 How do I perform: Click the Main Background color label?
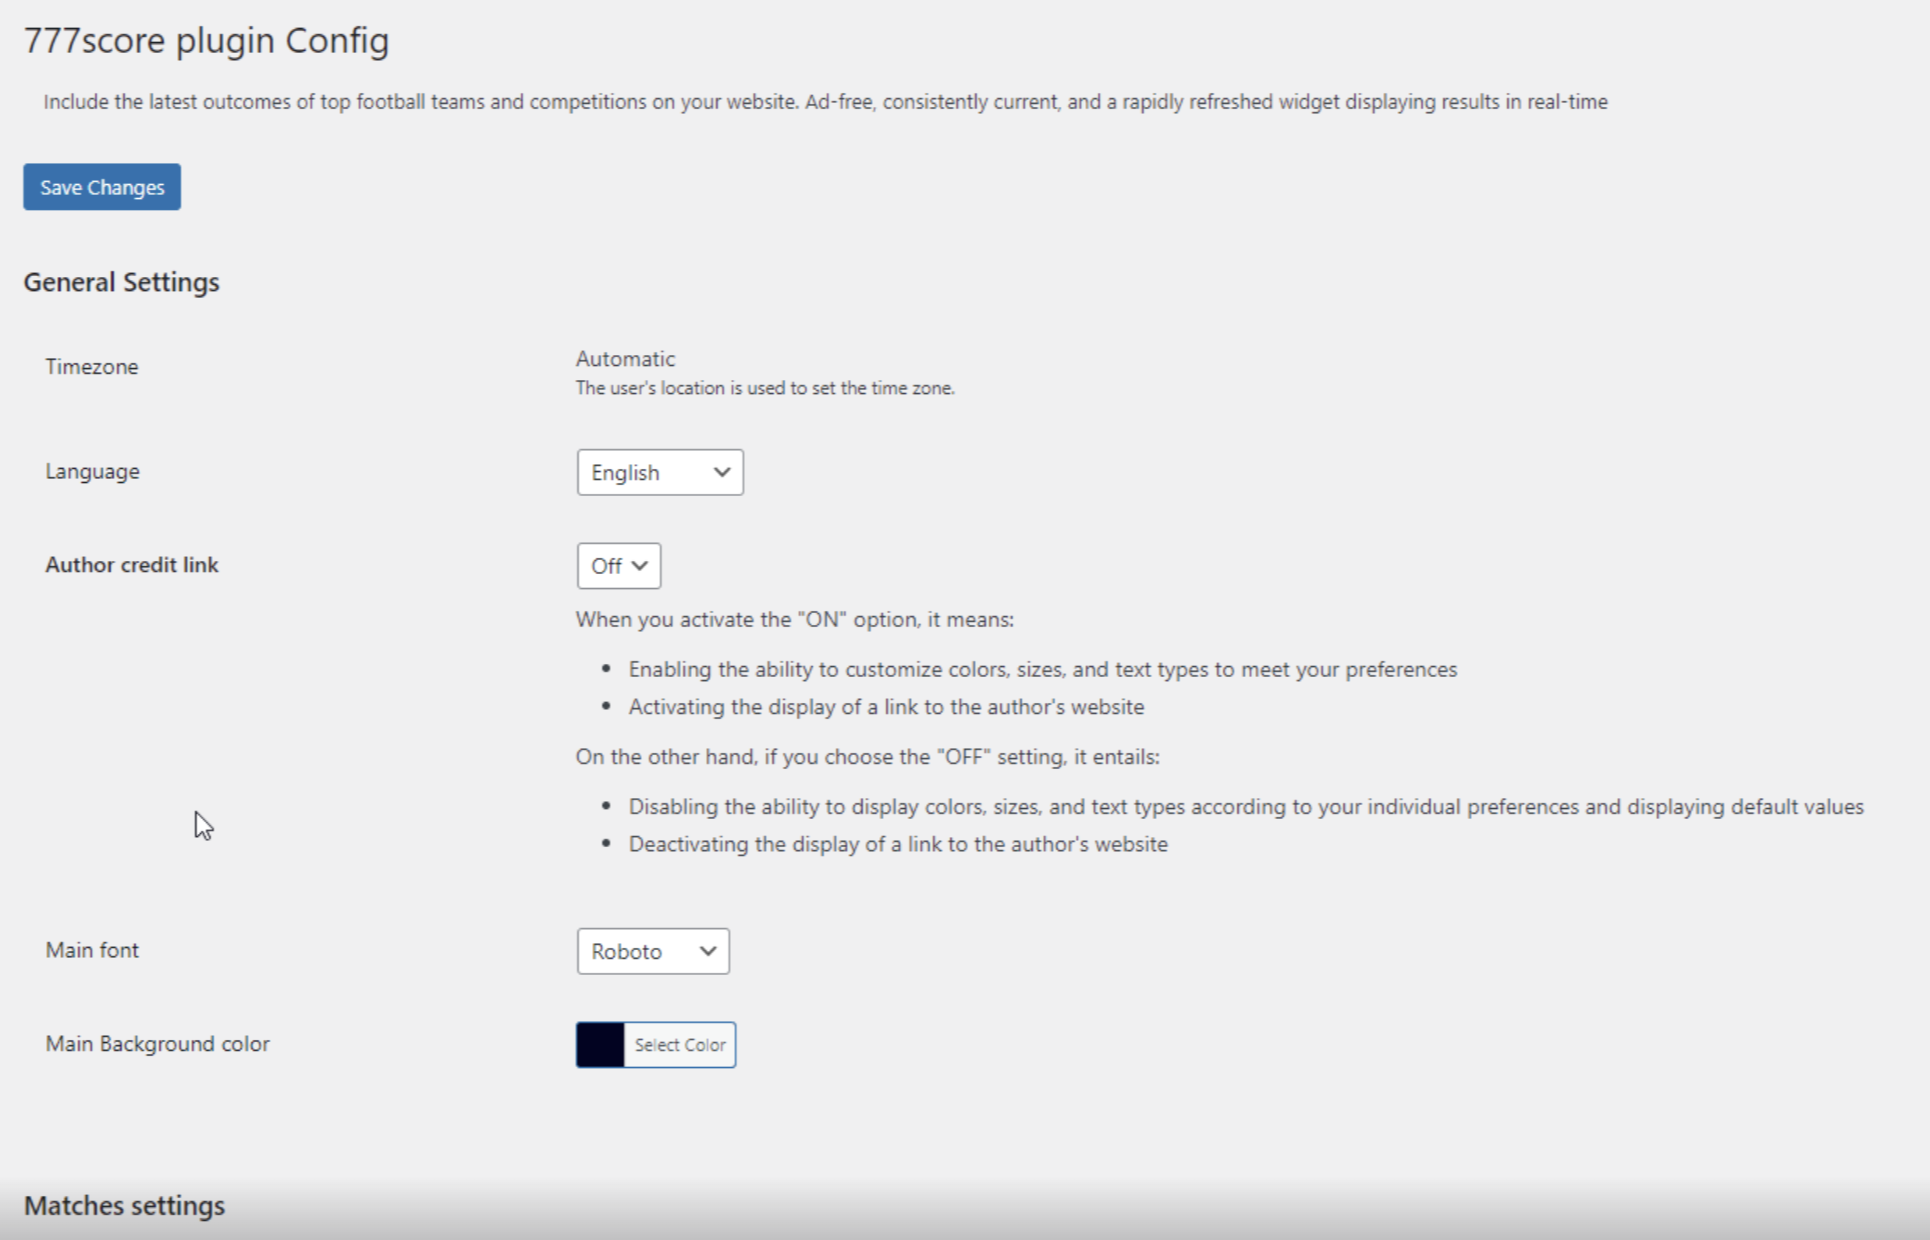click(158, 1044)
